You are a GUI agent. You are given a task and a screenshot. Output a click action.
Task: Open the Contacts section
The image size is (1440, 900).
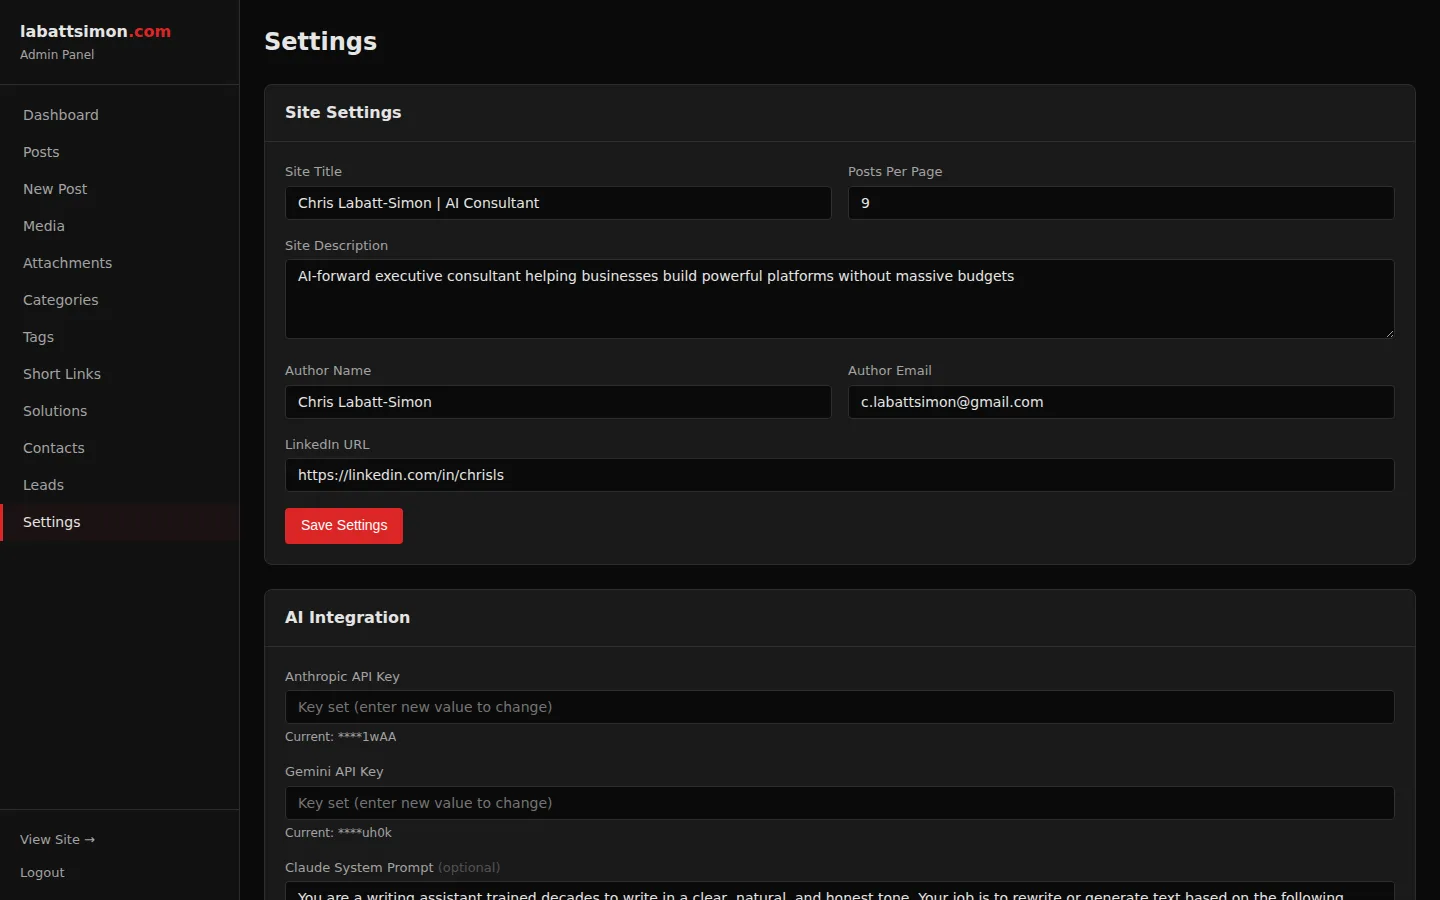53,447
